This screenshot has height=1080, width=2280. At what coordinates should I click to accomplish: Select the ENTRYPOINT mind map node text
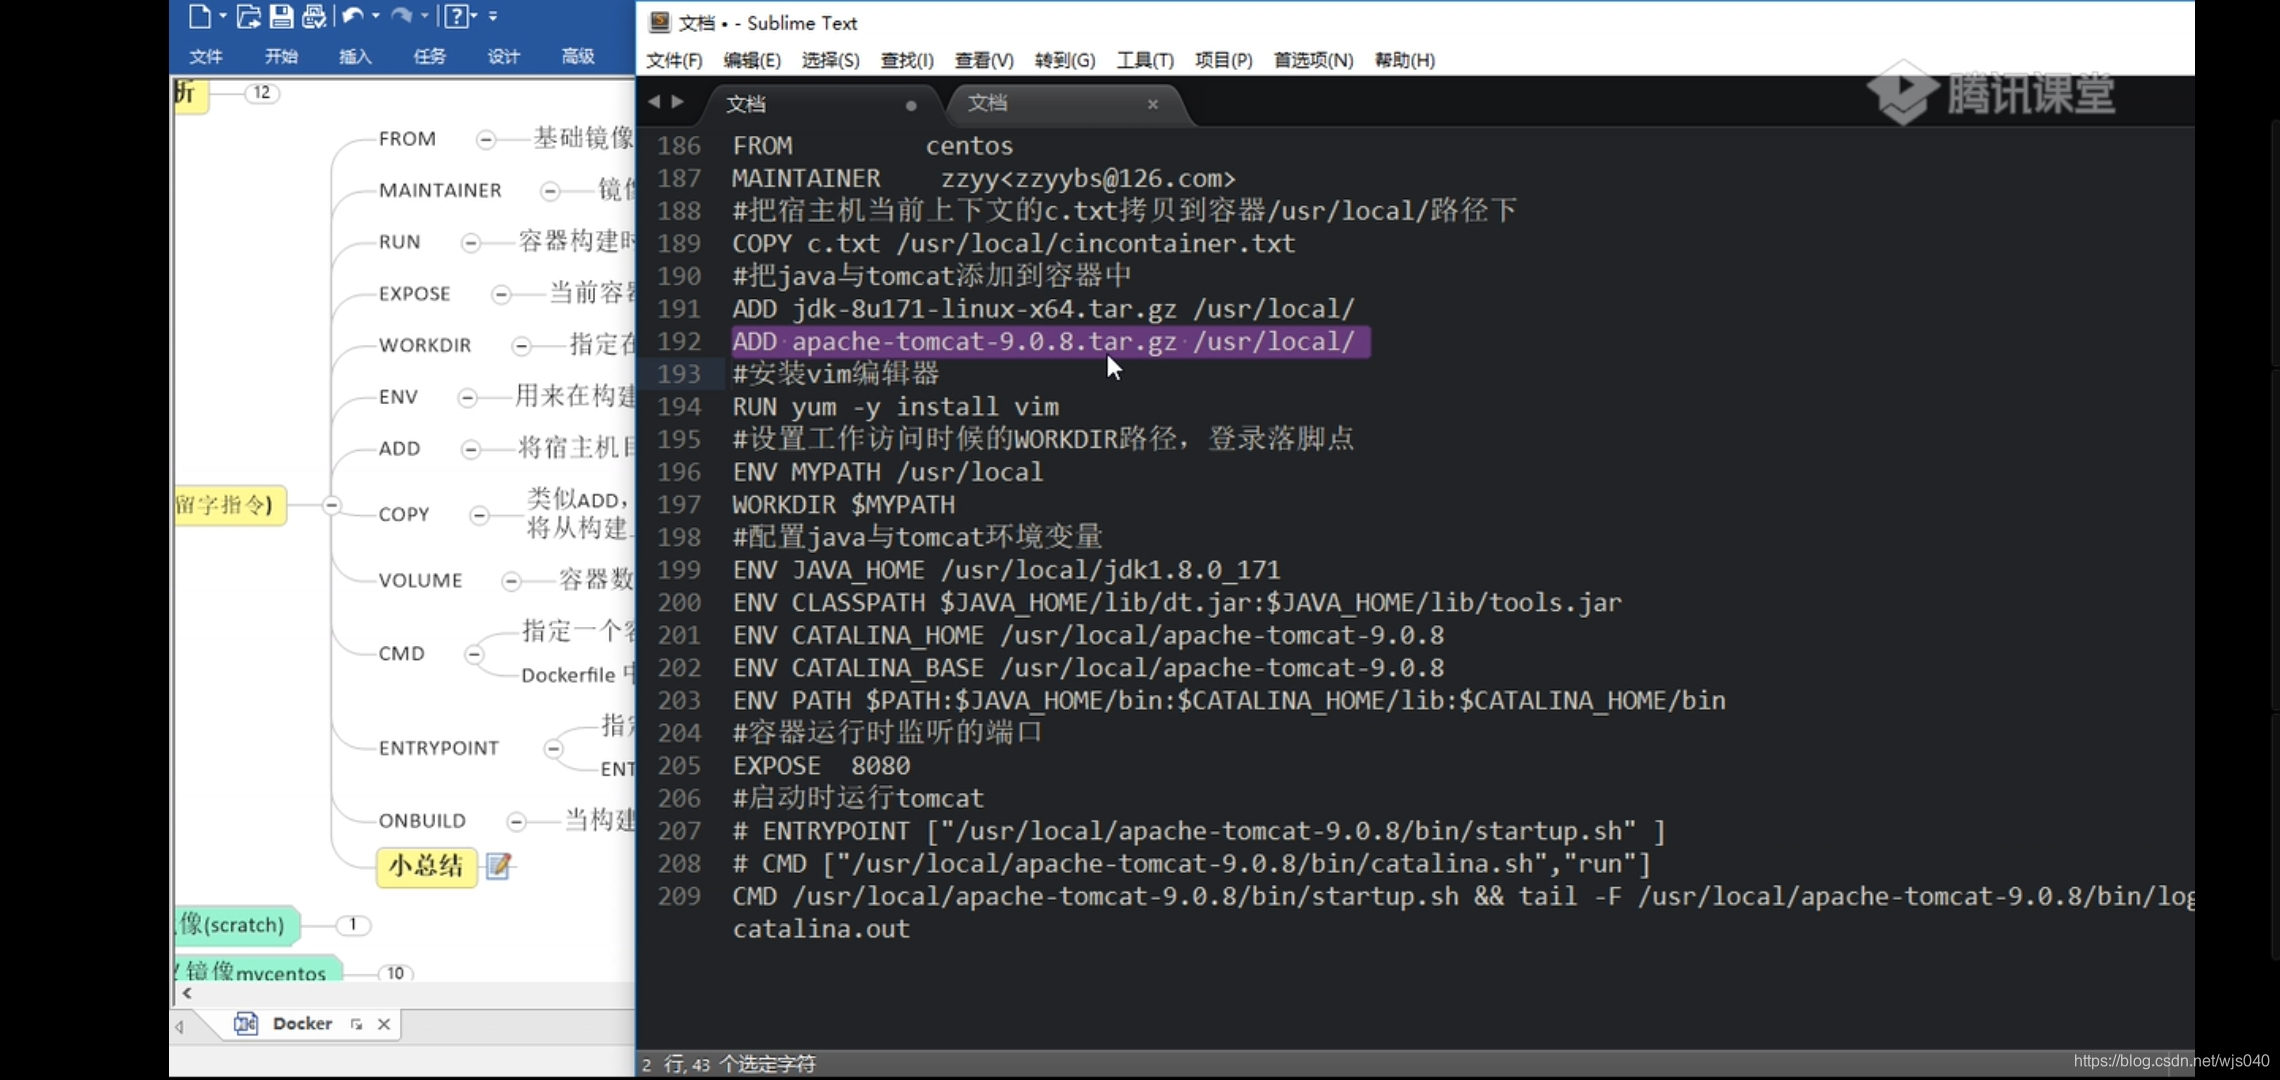[438, 748]
